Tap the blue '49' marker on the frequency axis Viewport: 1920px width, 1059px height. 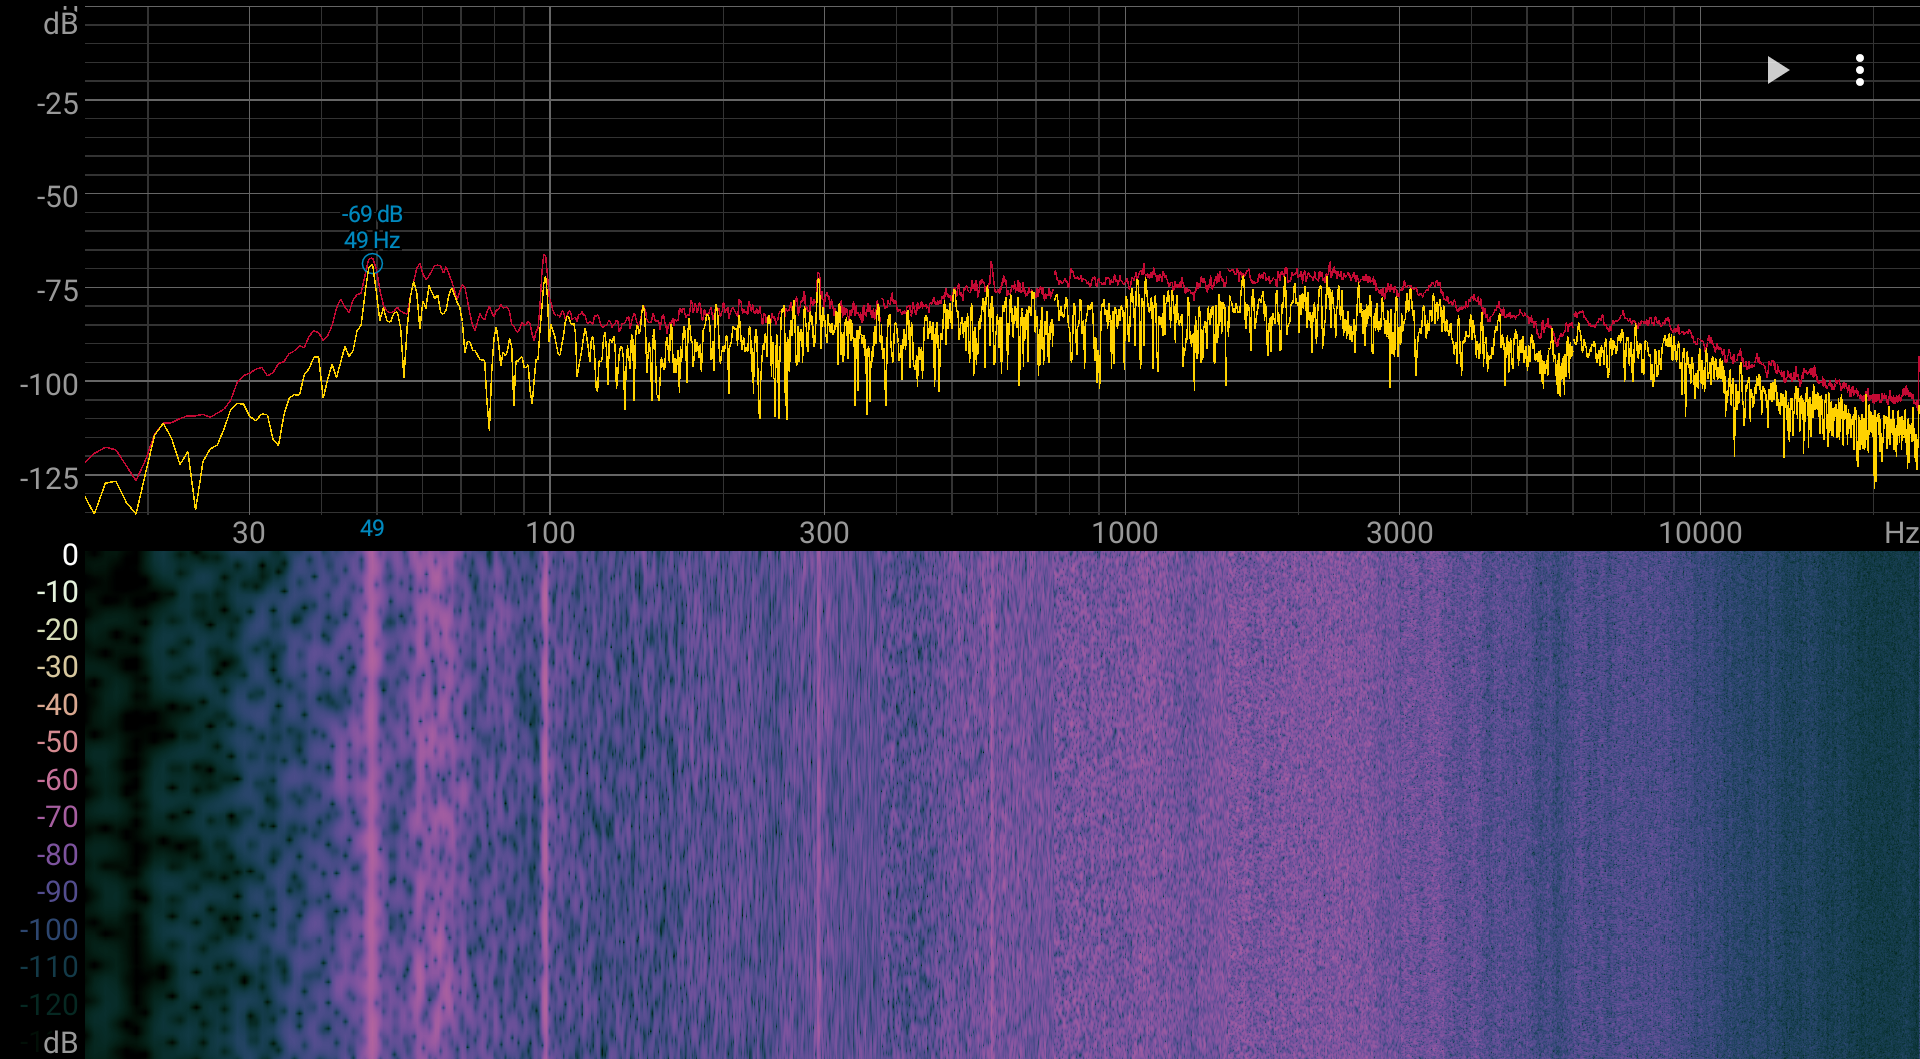coord(372,528)
